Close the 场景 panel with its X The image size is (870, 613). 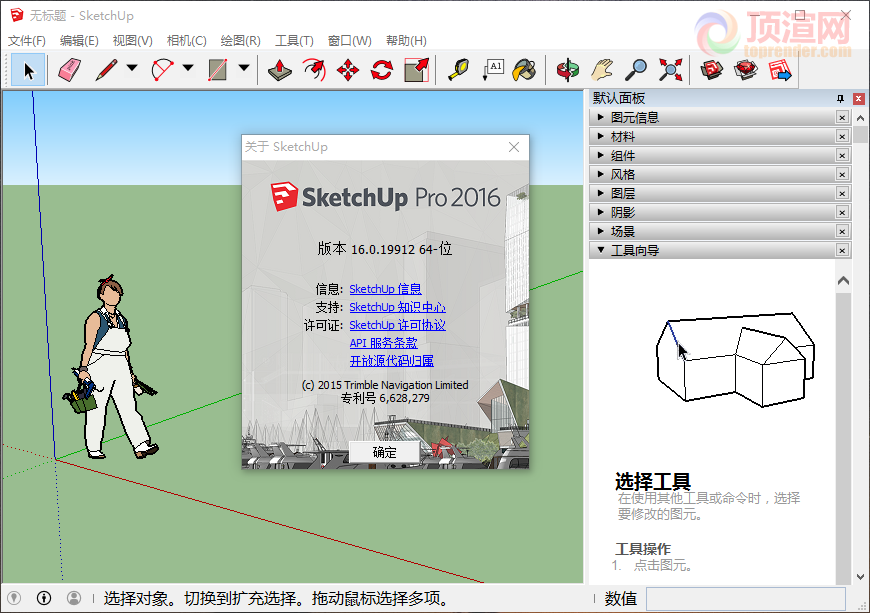pos(842,231)
